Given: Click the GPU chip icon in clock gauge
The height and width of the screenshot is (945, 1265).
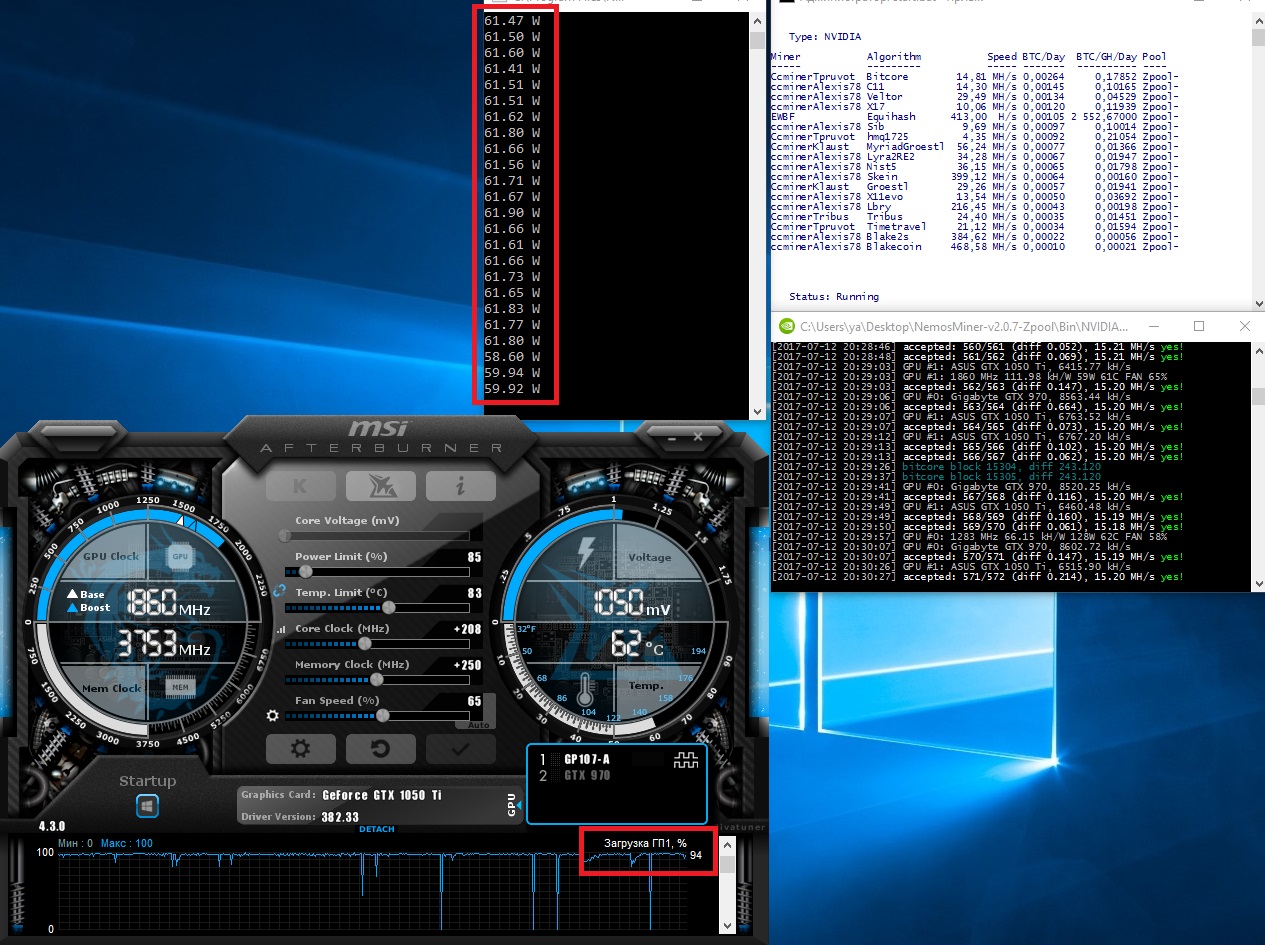Looking at the screenshot, I should click(x=180, y=555).
